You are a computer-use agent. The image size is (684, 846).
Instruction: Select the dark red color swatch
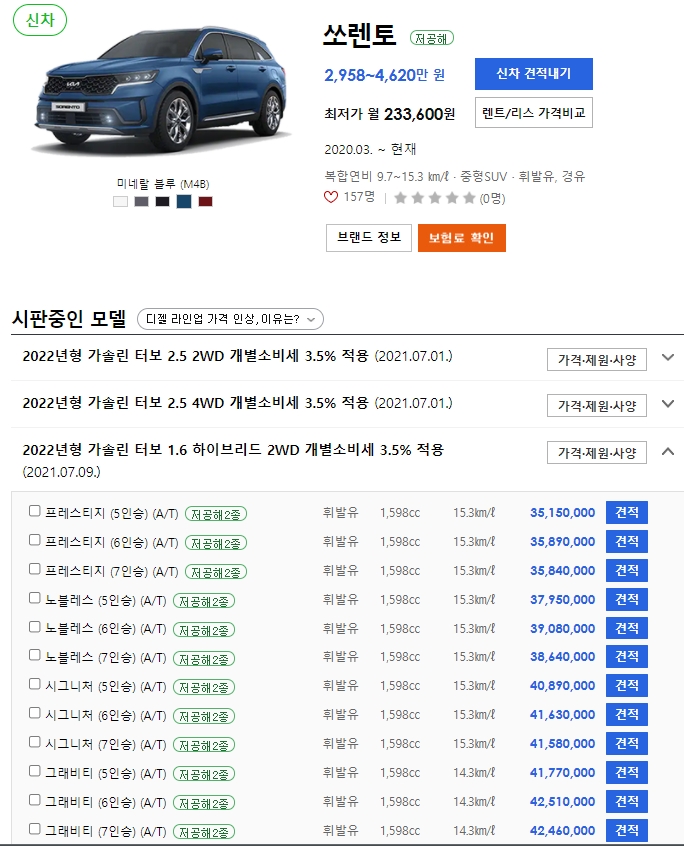tap(206, 202)
